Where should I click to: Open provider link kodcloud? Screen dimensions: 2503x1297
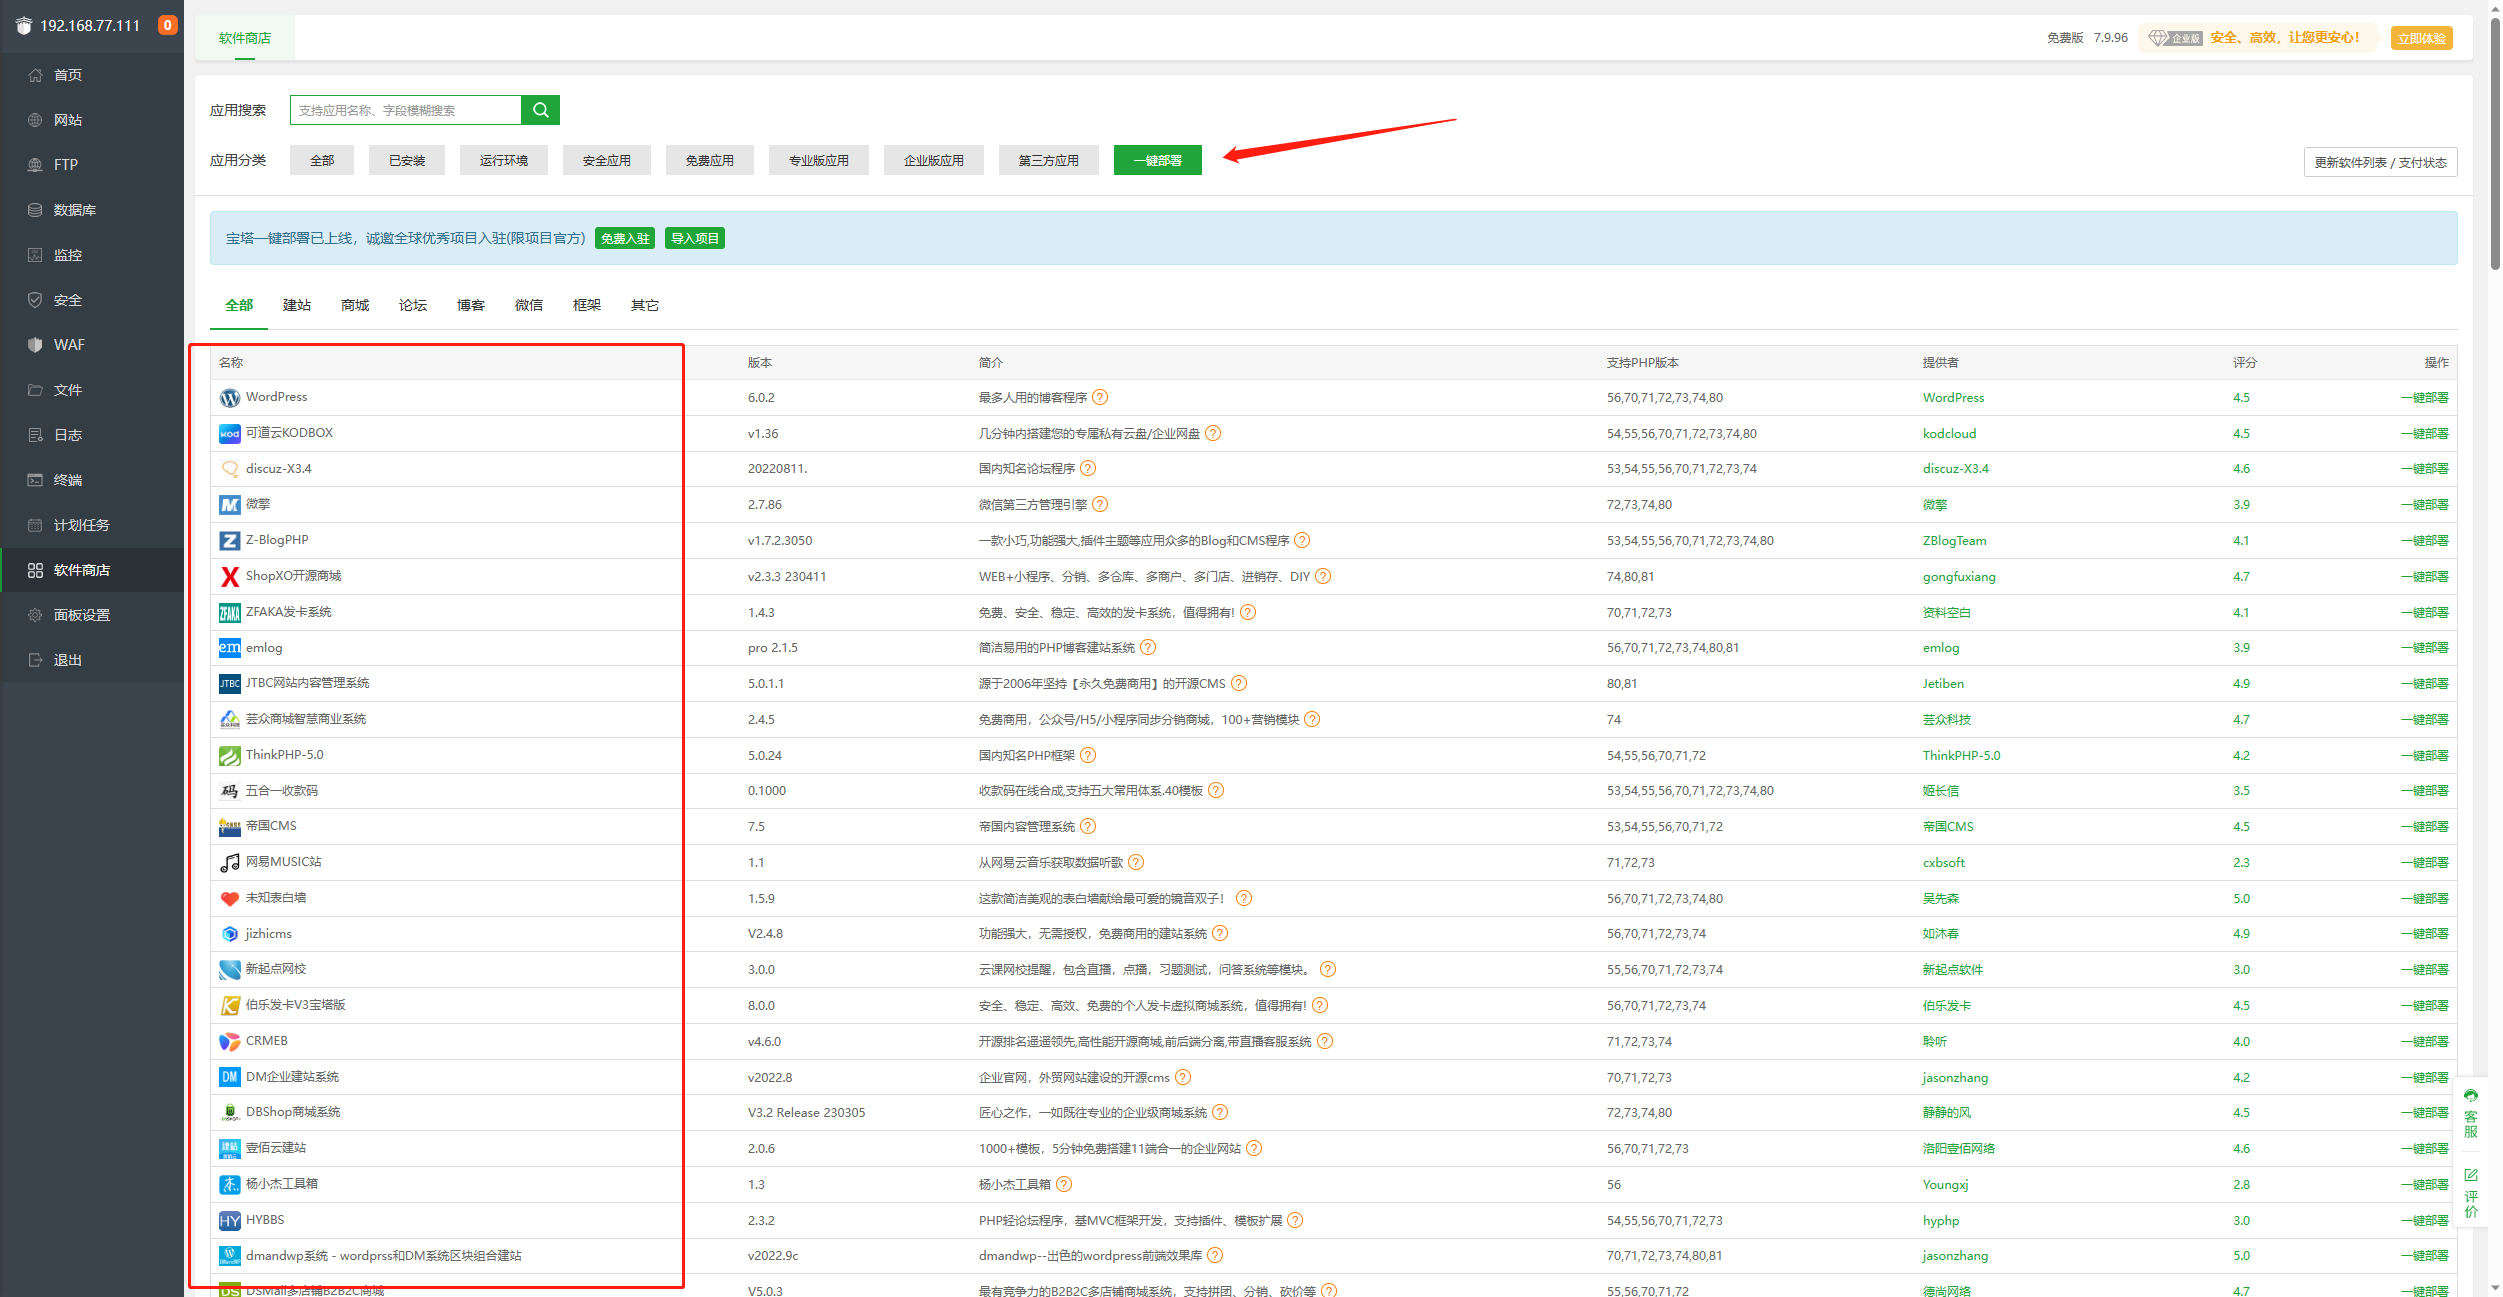(x=1949, y=434)
